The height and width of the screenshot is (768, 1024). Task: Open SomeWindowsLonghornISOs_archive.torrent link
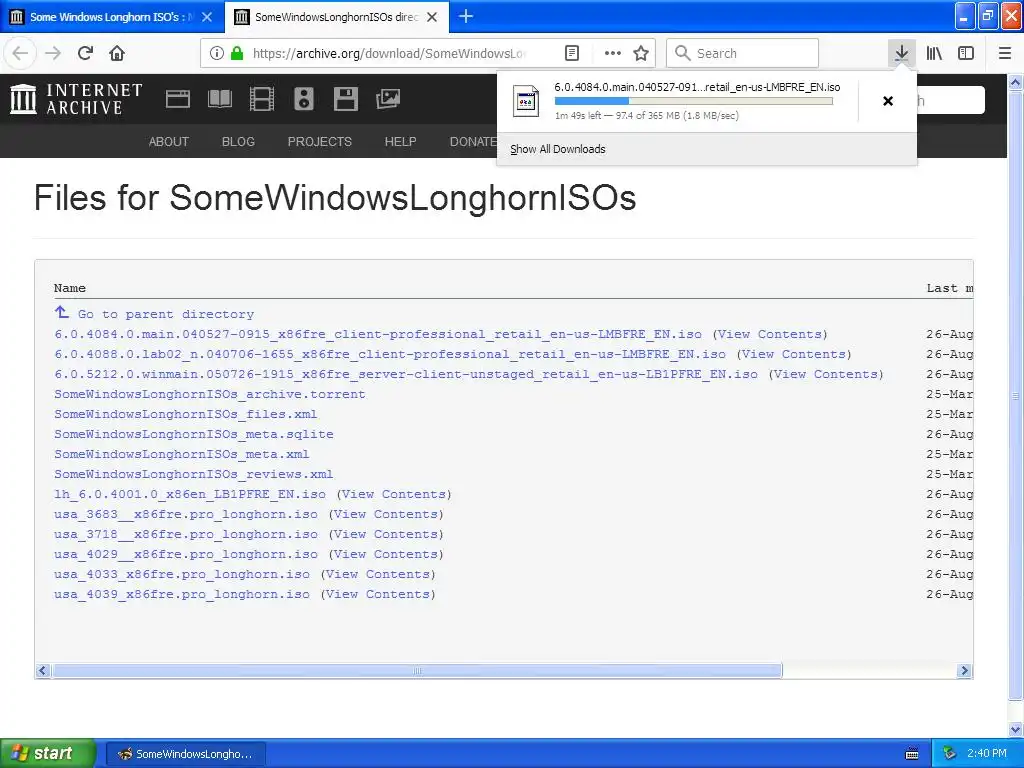[210, 394]
